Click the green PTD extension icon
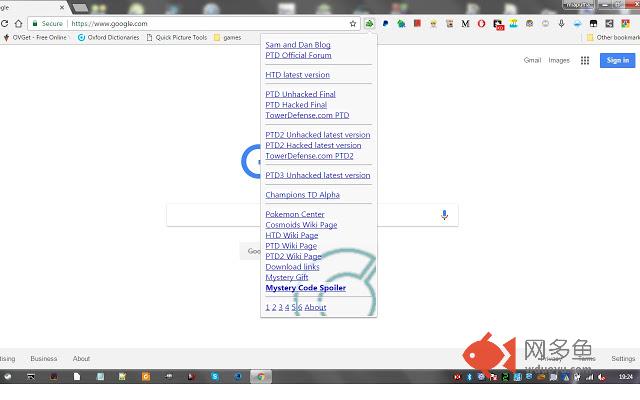This screenshot has width=640, height=400. [x=369, y=24]
